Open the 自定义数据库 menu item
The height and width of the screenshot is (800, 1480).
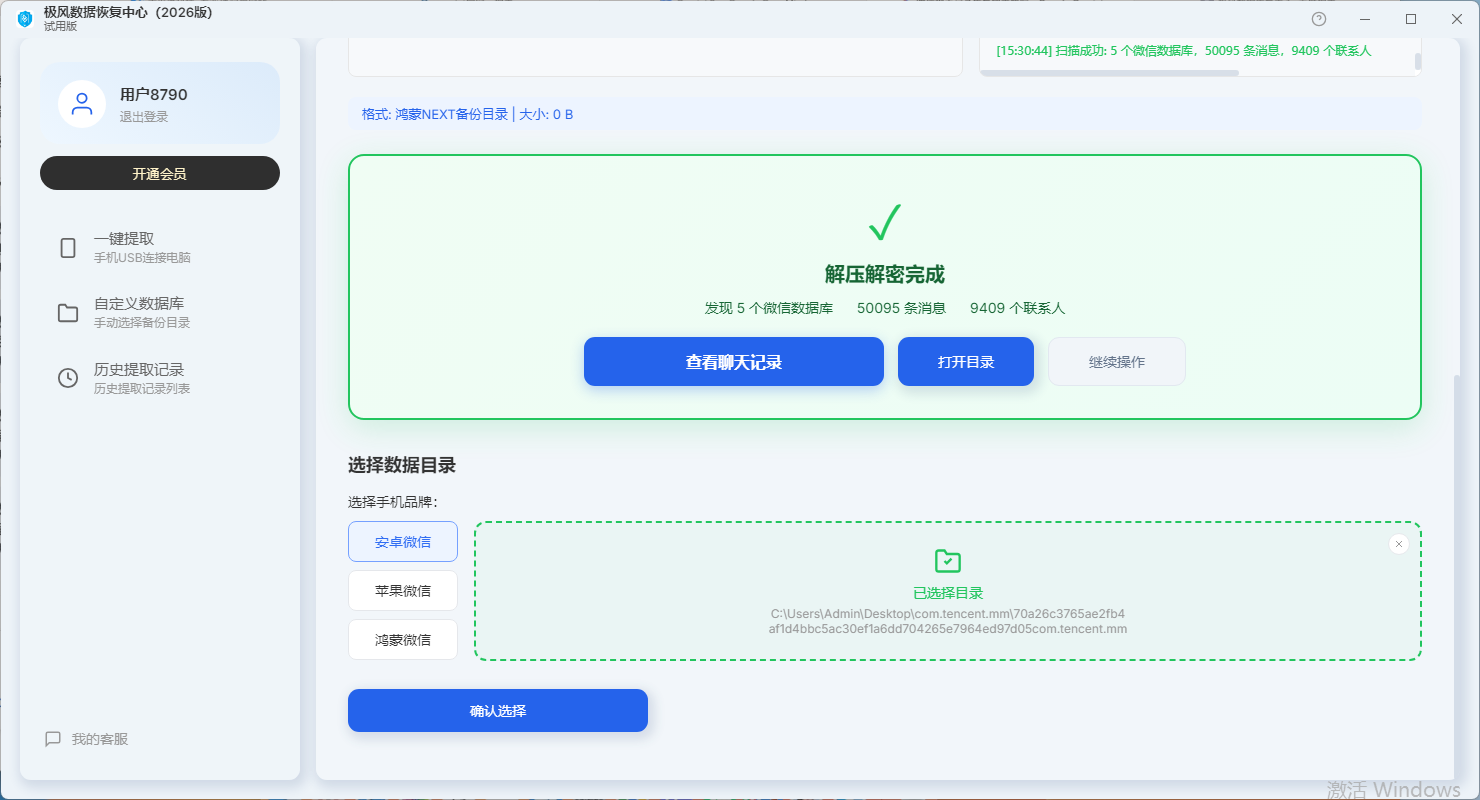coord(160,313)
